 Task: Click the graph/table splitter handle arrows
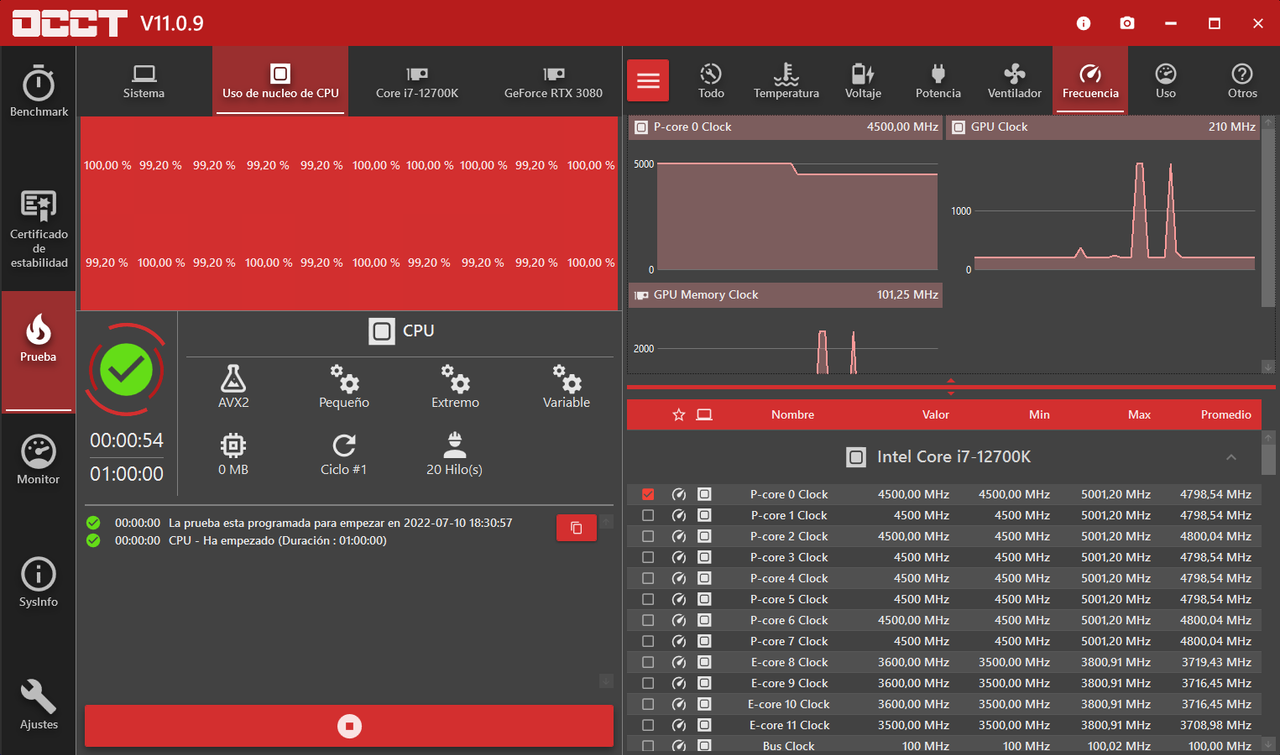(x=950, y=387)
